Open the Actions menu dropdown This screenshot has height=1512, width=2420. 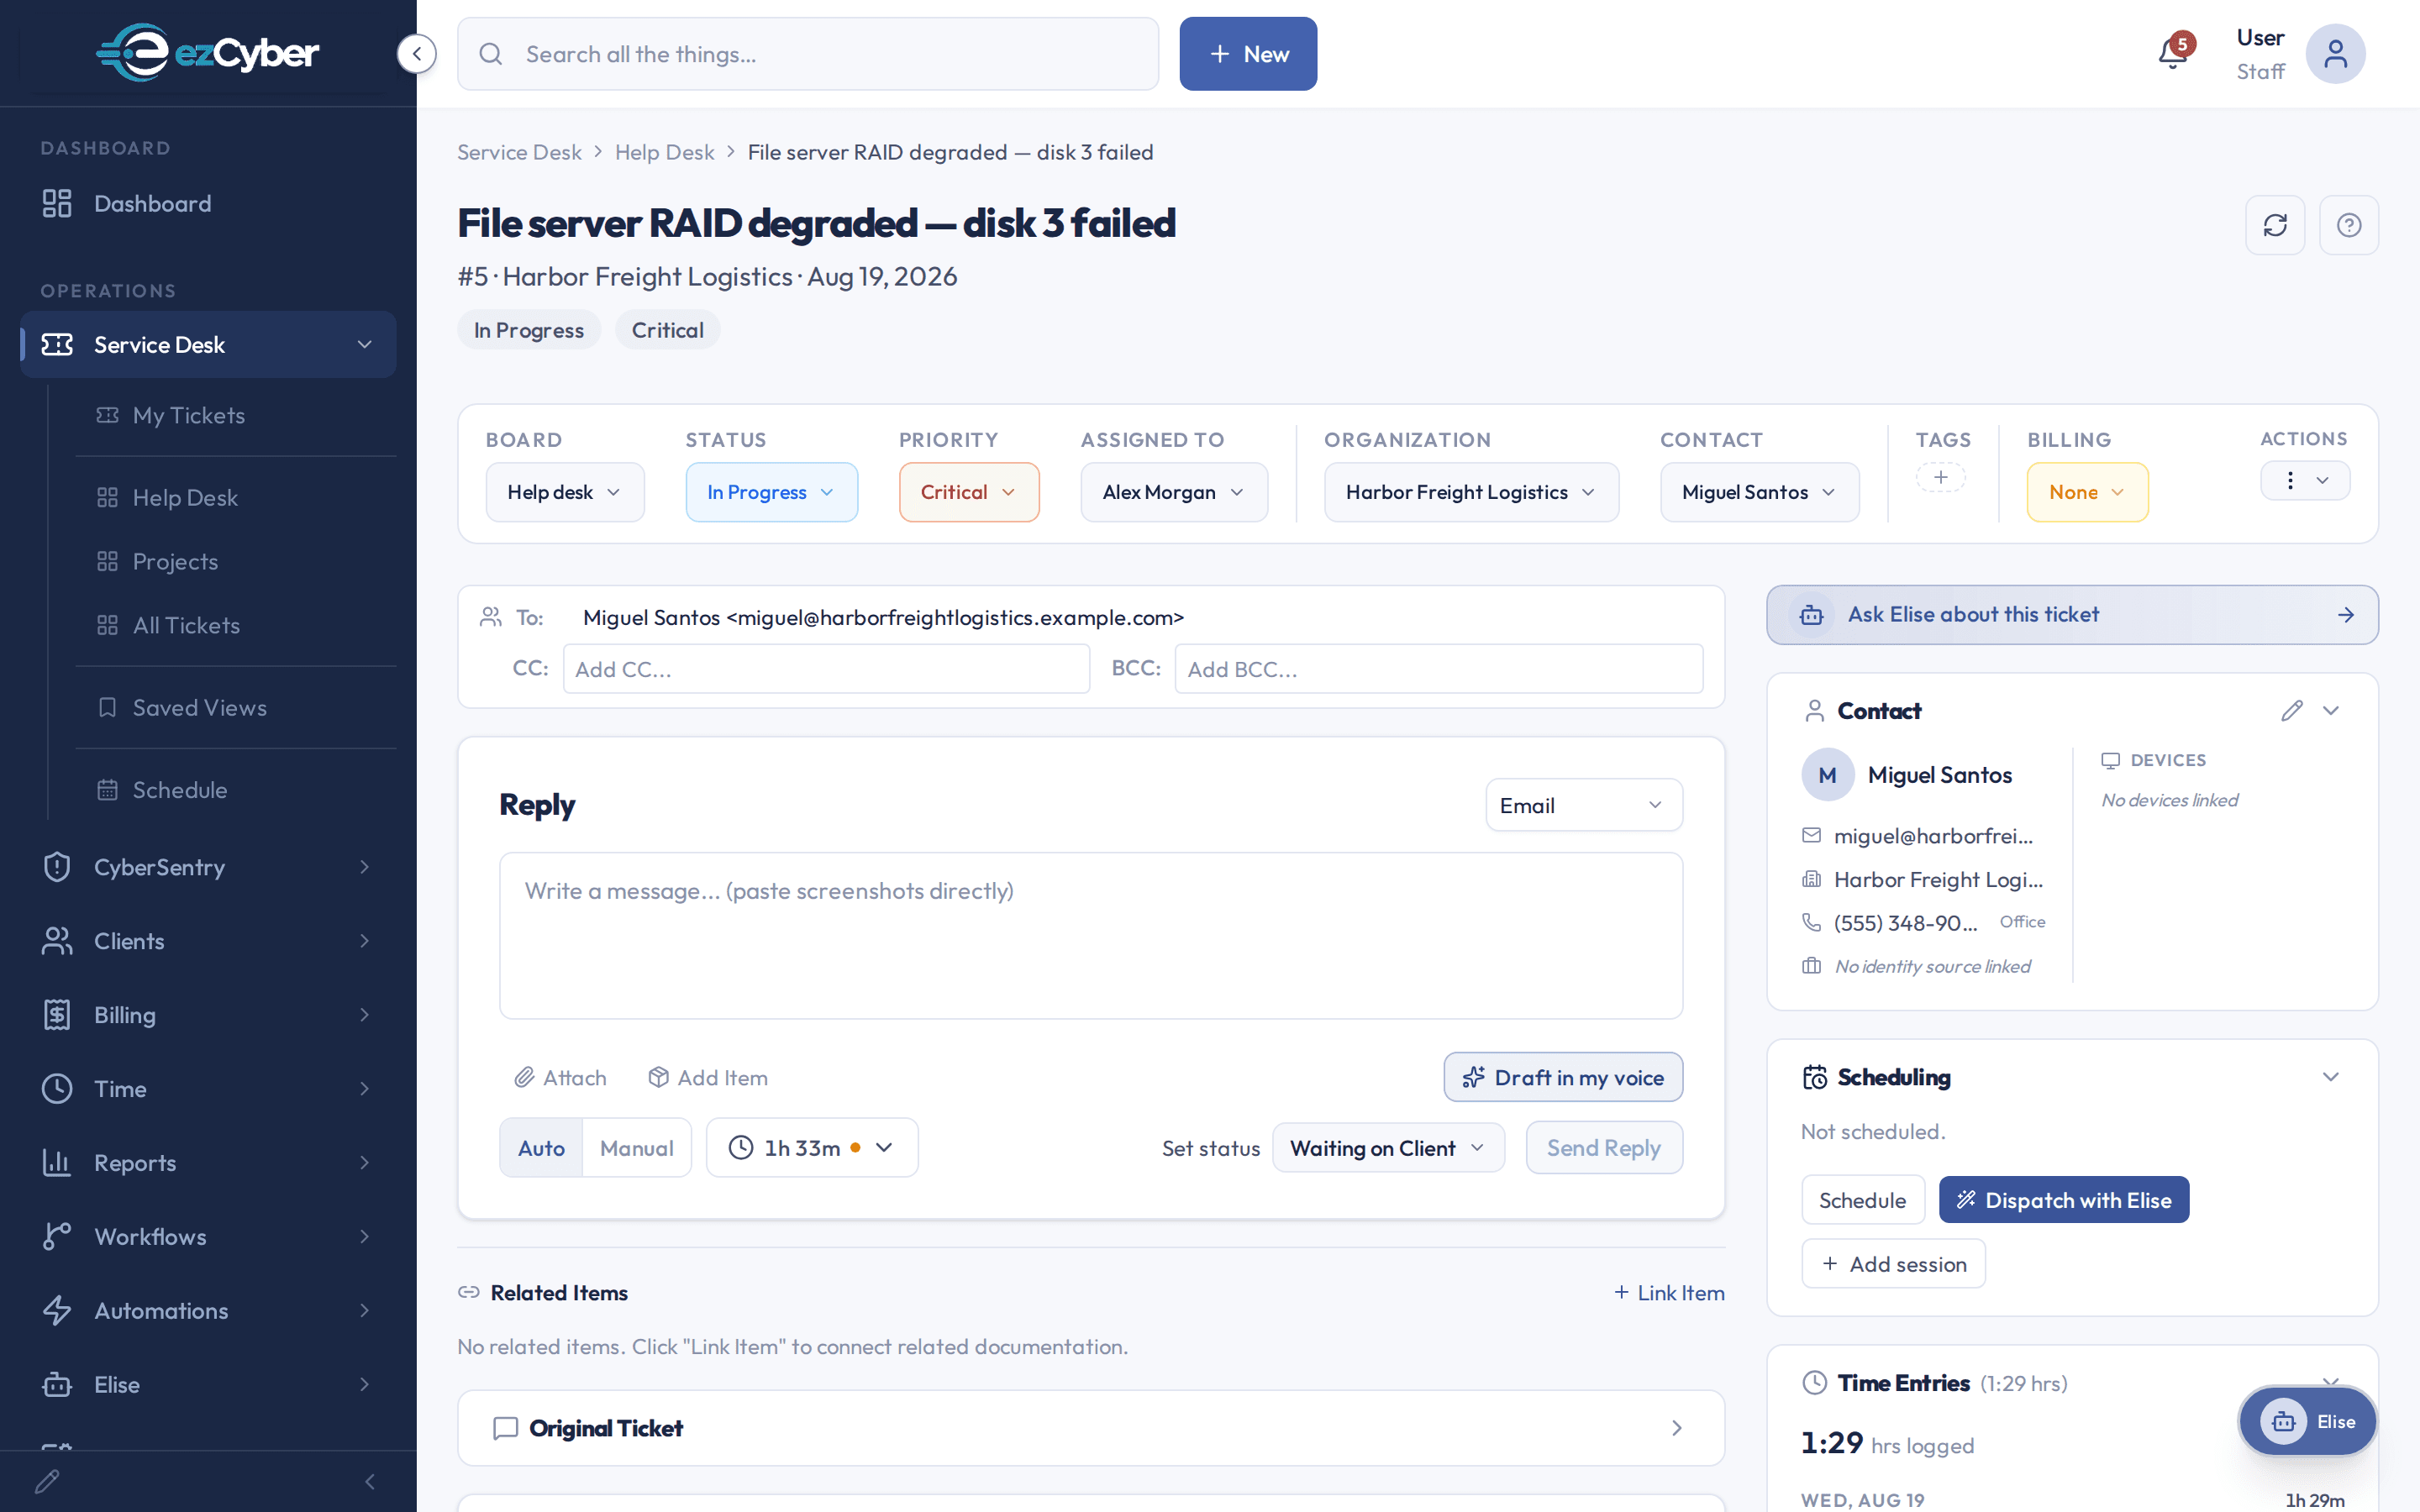coord(2305,480)
